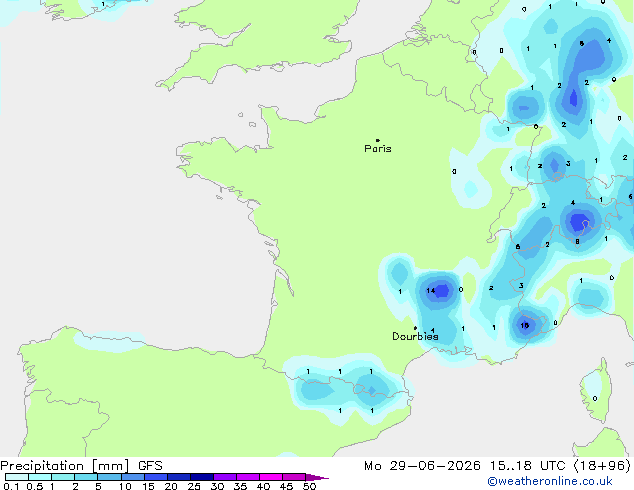Click the Dourbies location label

pos(415,336)
